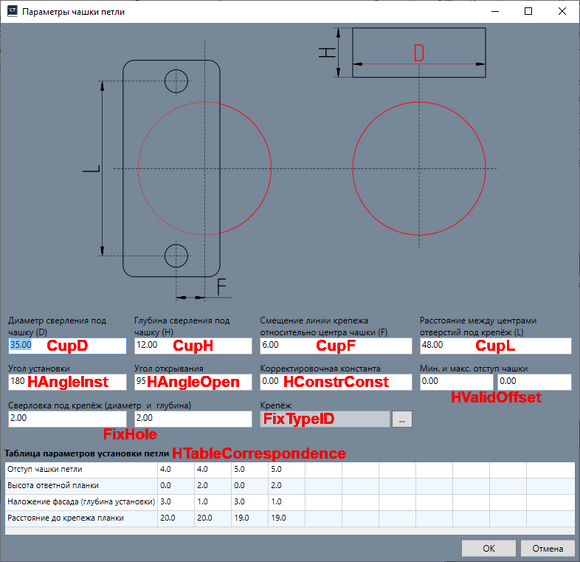Edit the Корректировочная константа field
The width and height of the screenshot is (580, 562).
tap(336, 382)
